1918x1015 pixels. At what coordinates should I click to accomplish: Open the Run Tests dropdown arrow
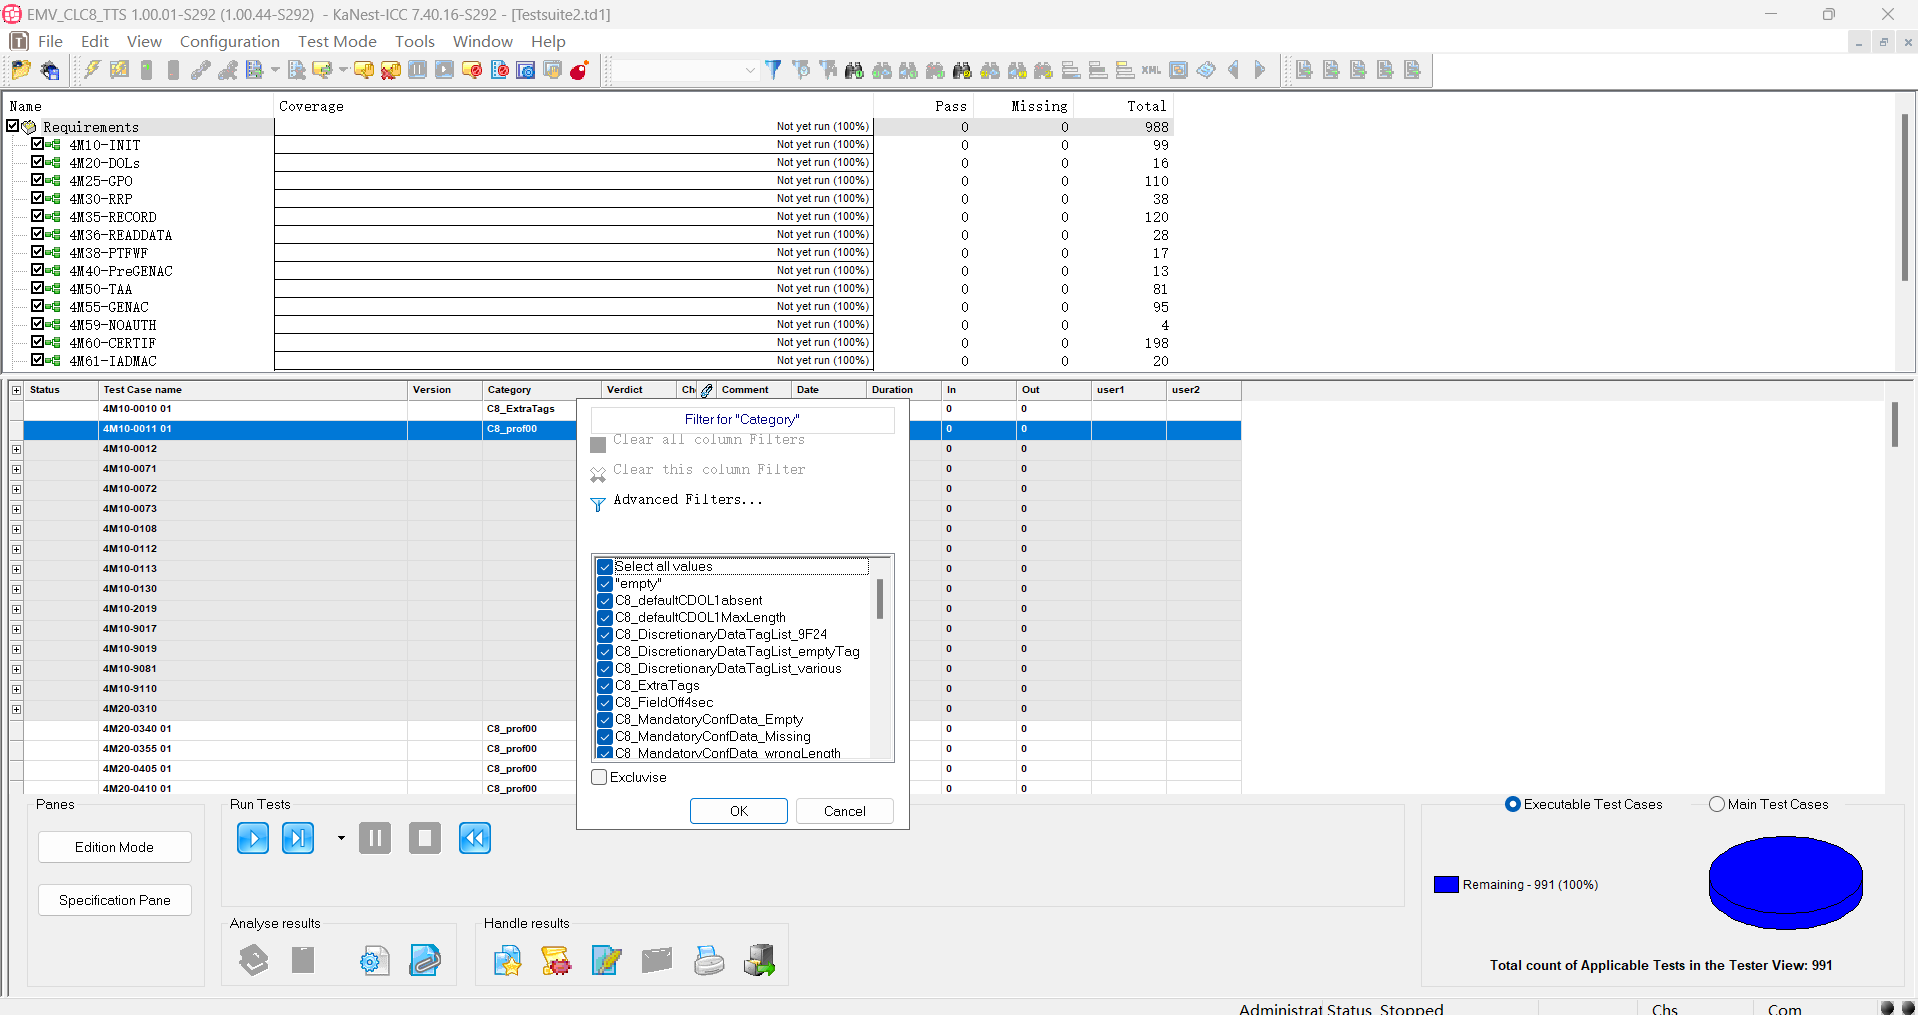click(341, 838)
